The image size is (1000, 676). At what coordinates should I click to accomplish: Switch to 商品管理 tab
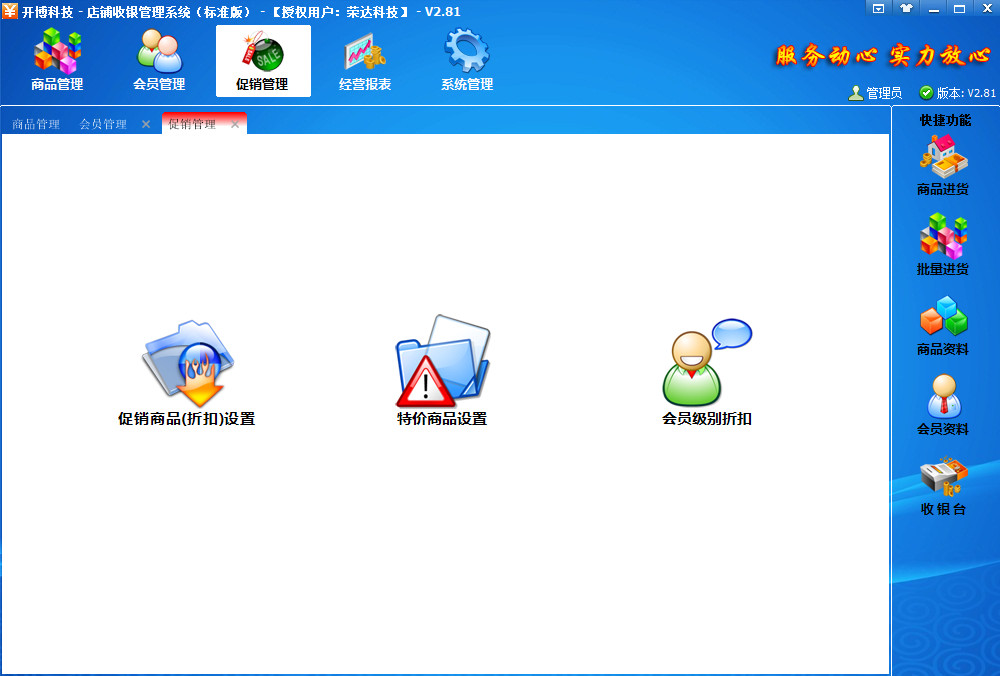tap(36, 124)
